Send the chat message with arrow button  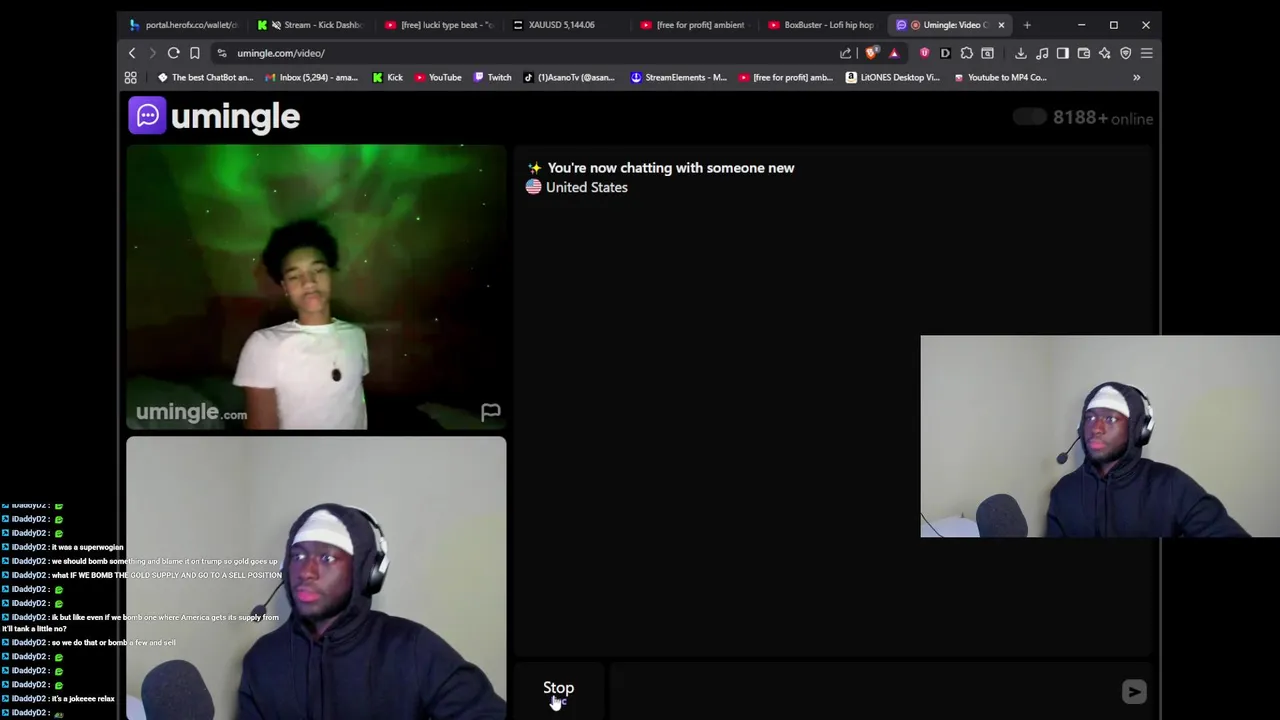(x=1134, y=691)
